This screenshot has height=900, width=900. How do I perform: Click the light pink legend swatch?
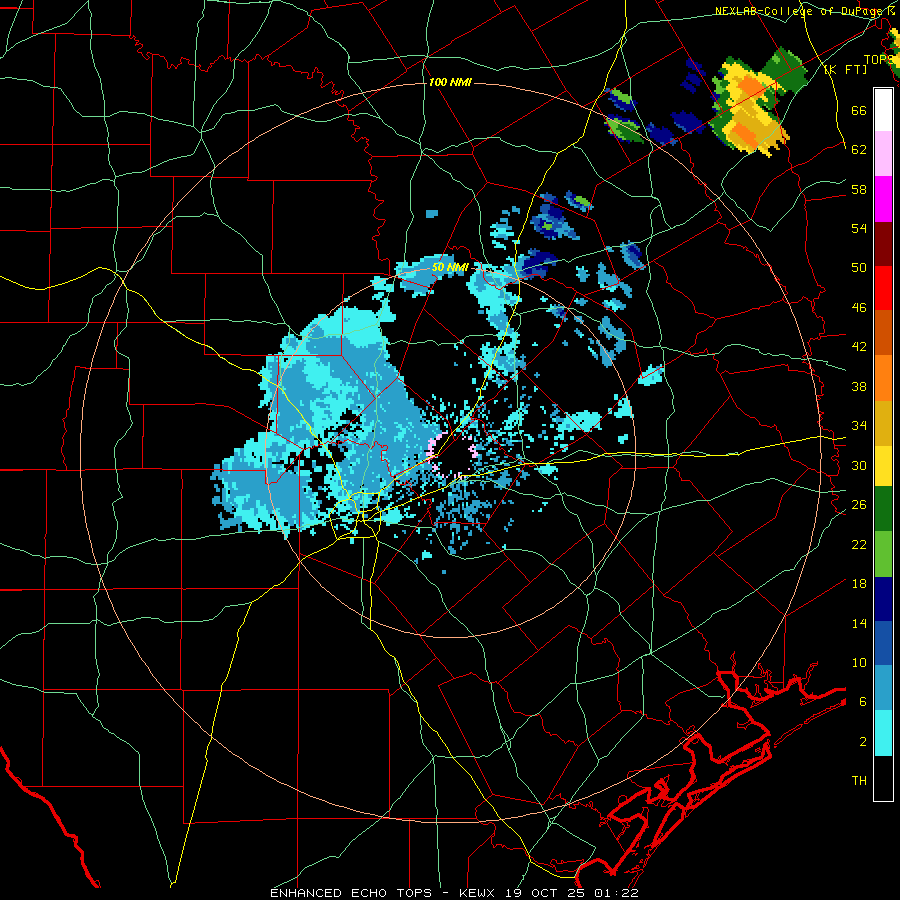pyautogui.click(x=883, y=153)
